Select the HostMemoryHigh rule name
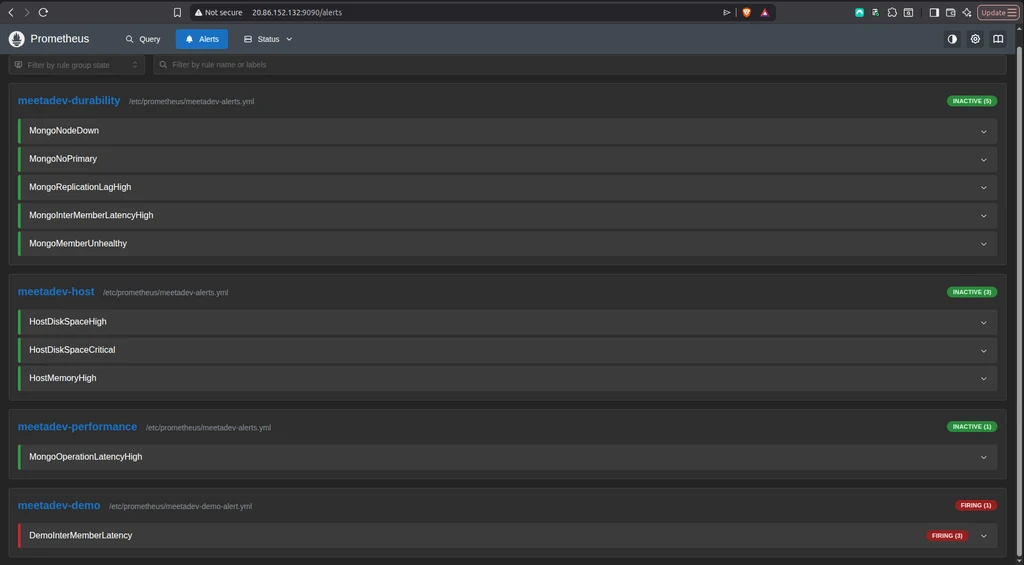Viewport: 1024px width, 565px height. tap(62, 378)
